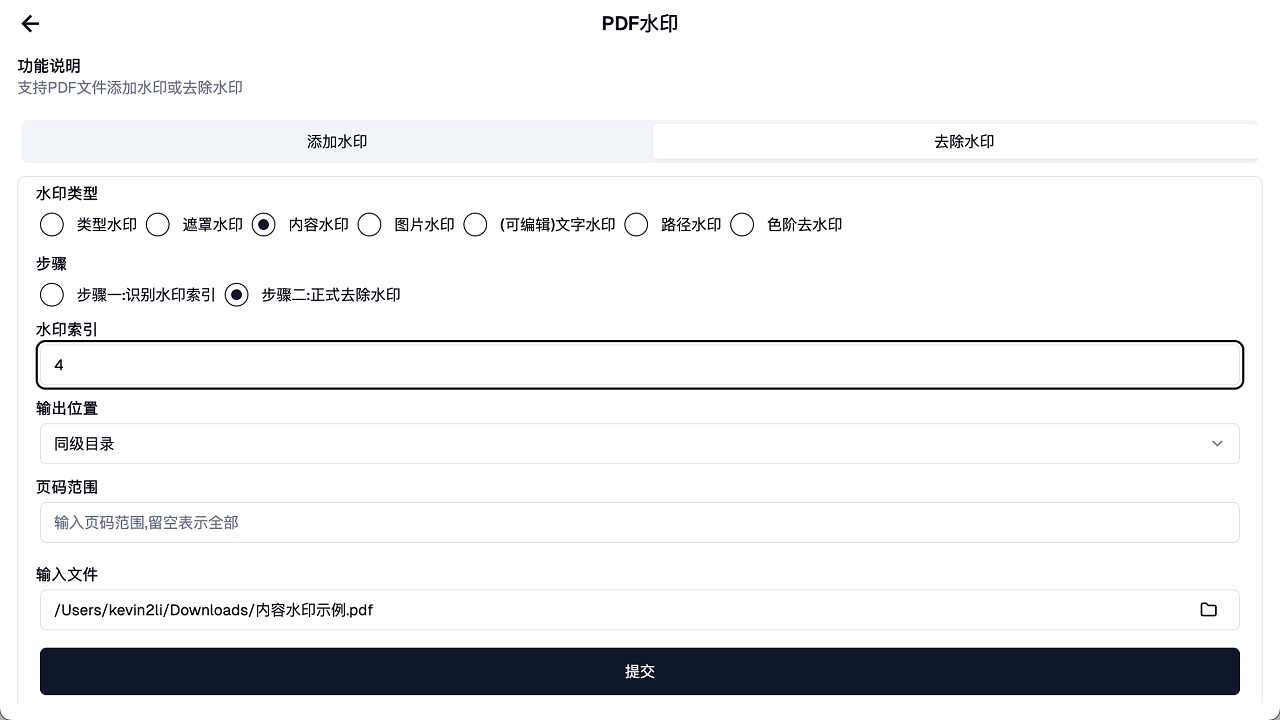This screenshot has width=1280, height=720.
Task: Click the 提交 submit button
Action: 640,671
